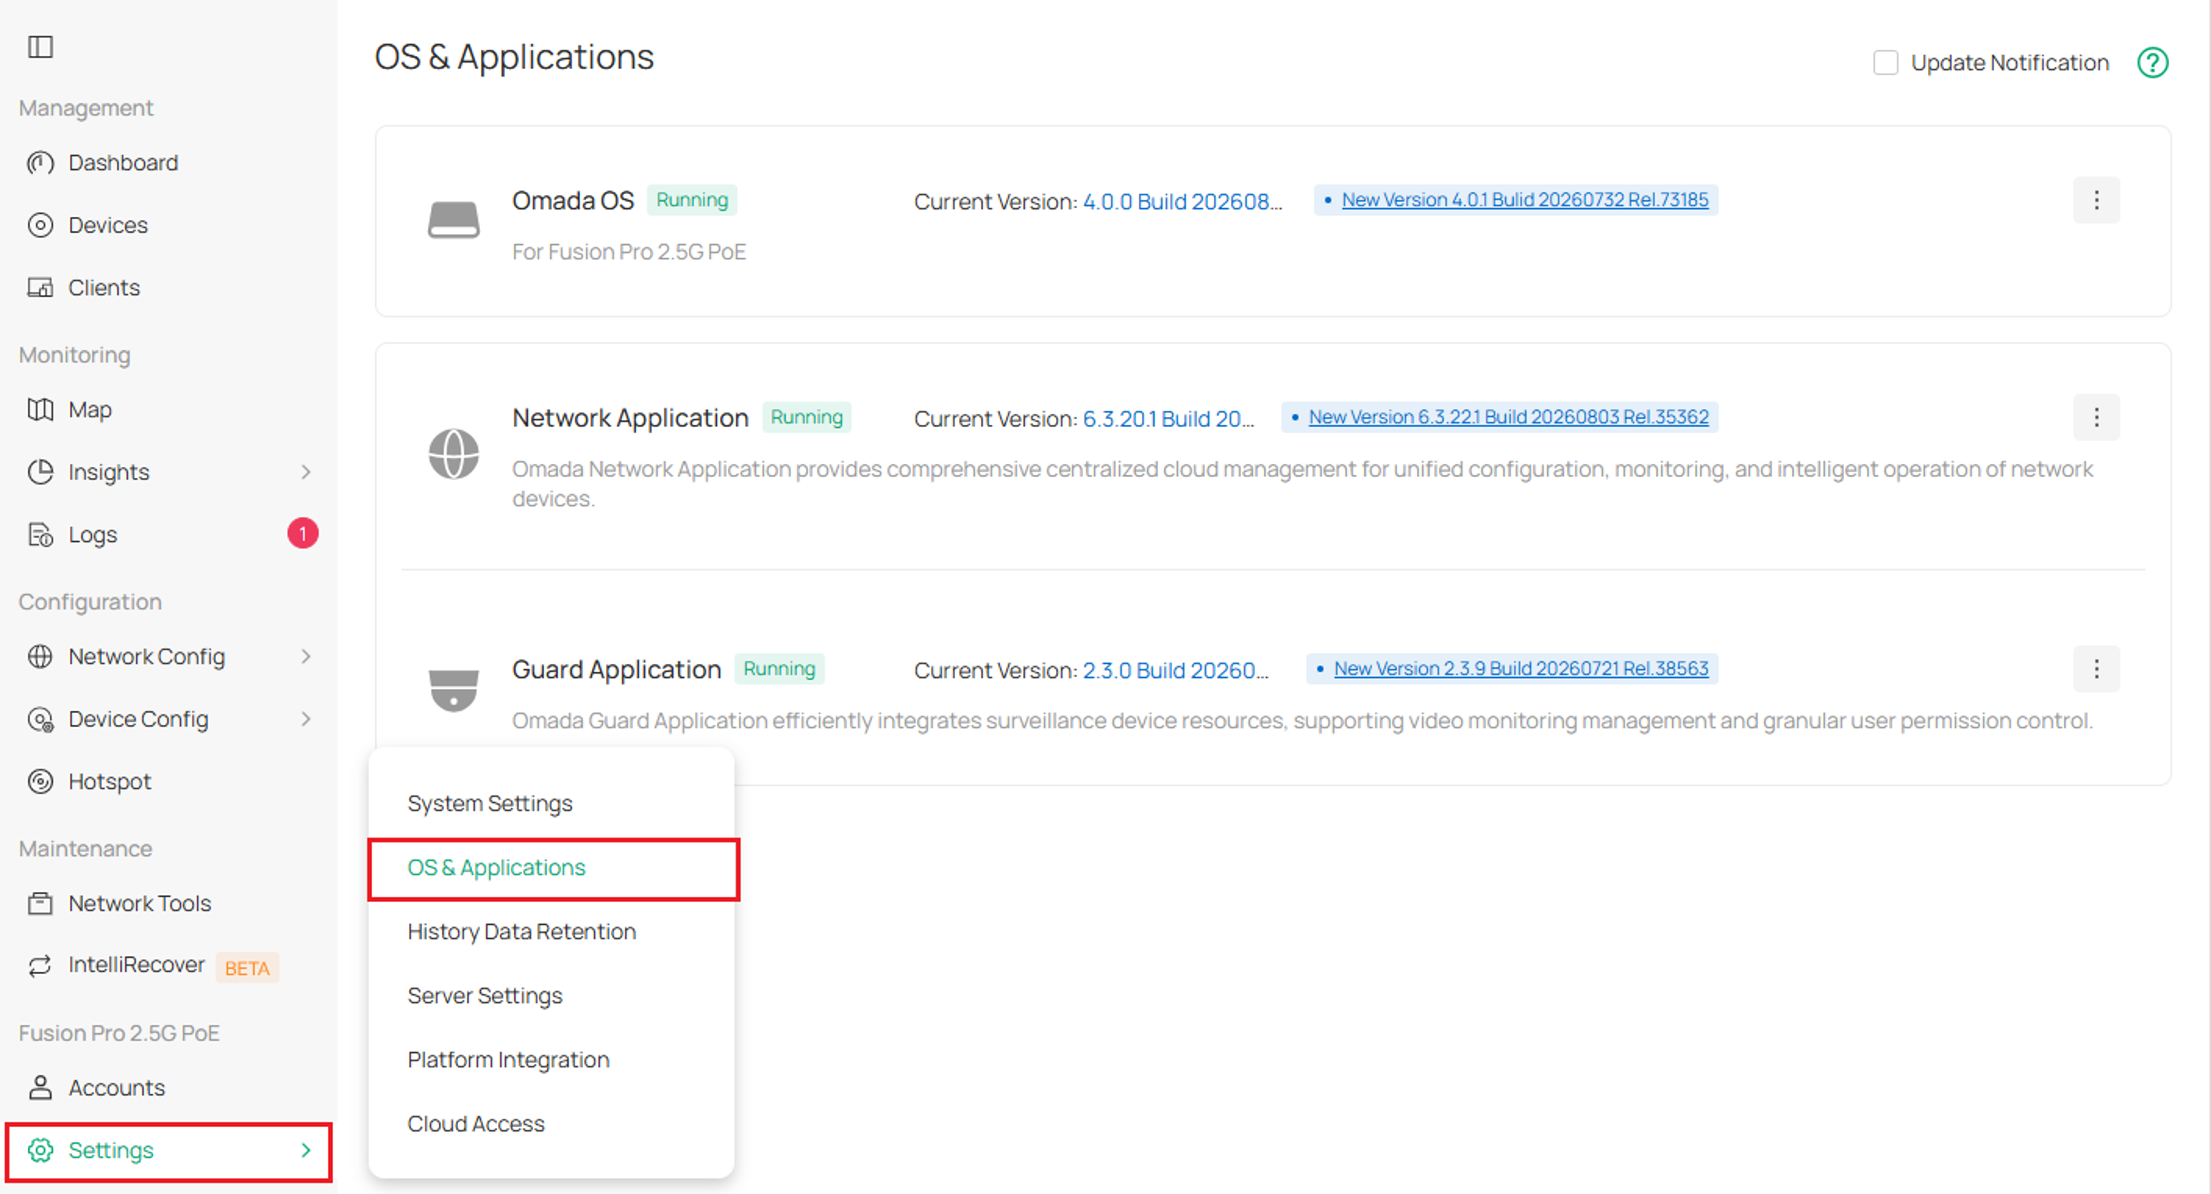Open Accounts label in sidebar

click(x=116, y=1088)
